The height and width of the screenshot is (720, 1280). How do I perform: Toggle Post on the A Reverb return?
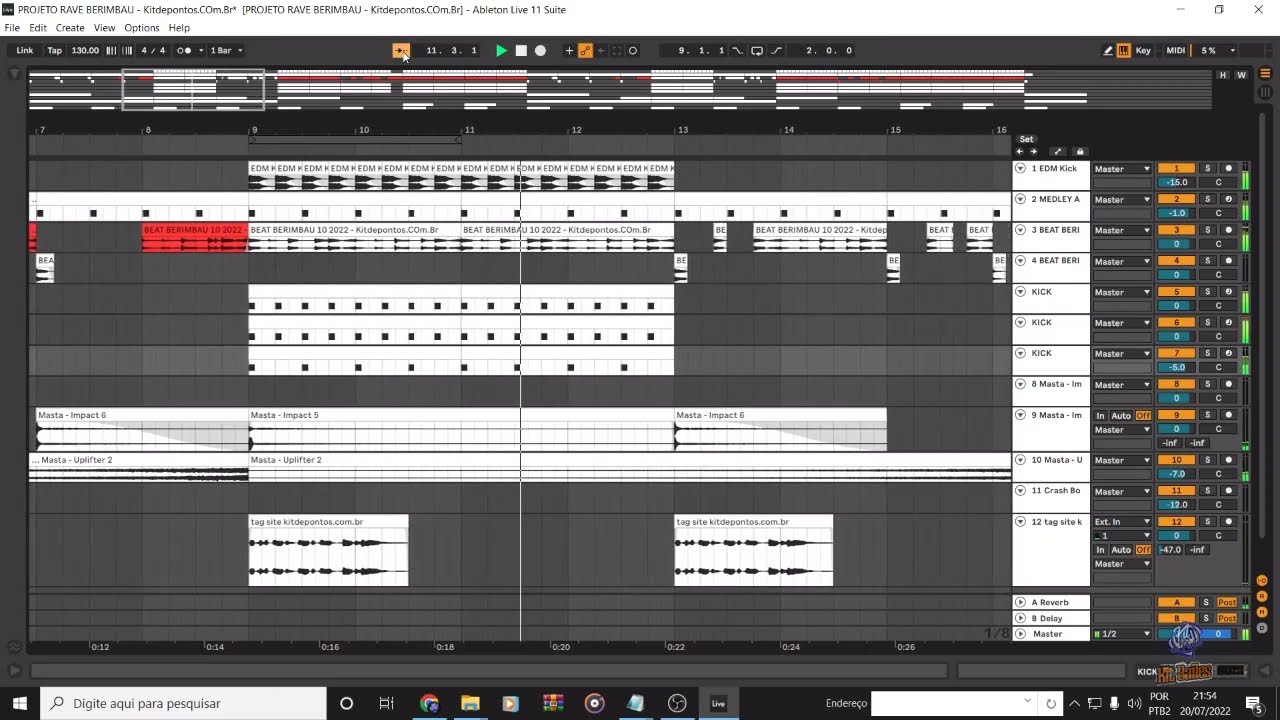[1227, 602]
